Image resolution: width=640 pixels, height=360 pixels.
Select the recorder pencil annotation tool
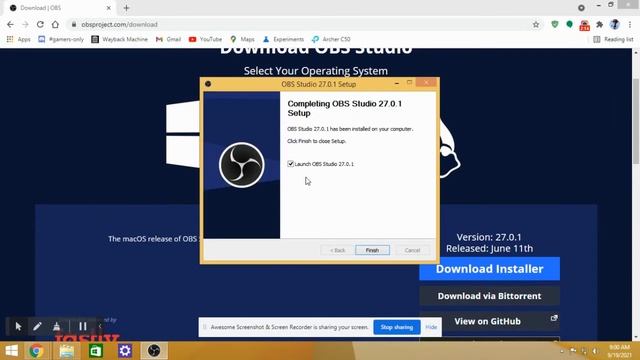pos(37,327)
